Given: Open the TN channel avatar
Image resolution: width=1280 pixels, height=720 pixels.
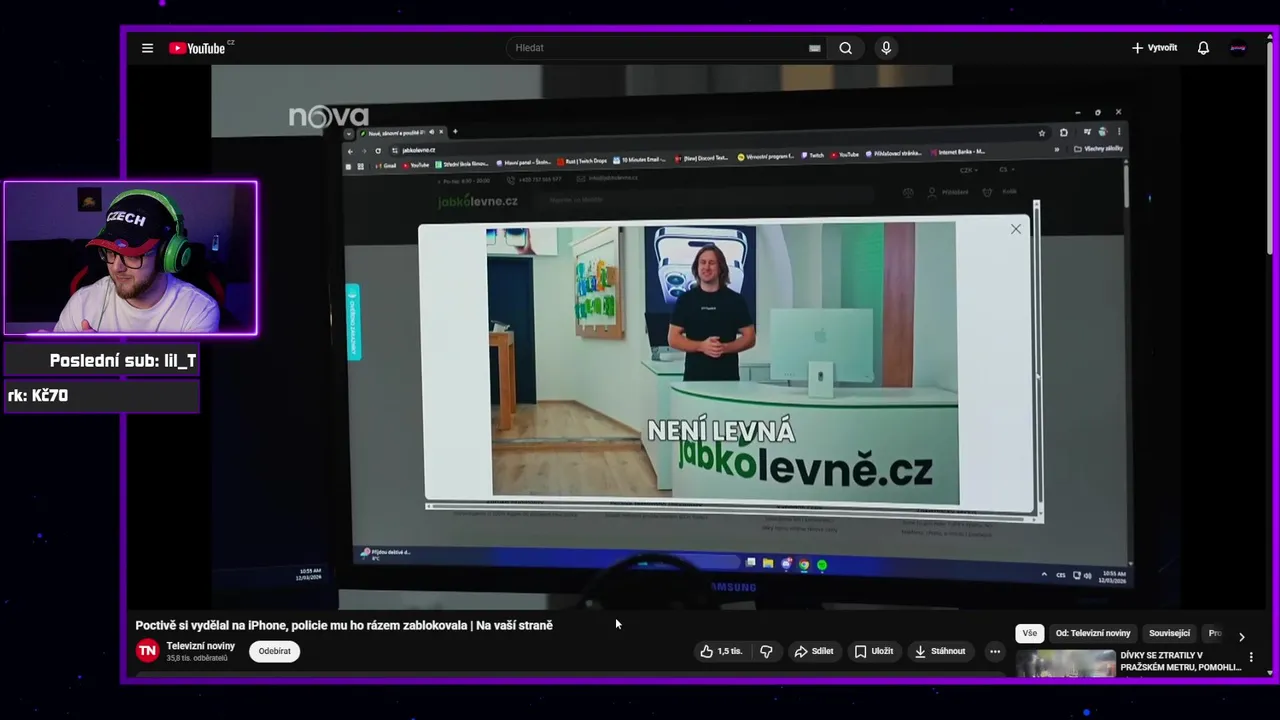Looking at the screenshot, I should [x=147, y=651].
